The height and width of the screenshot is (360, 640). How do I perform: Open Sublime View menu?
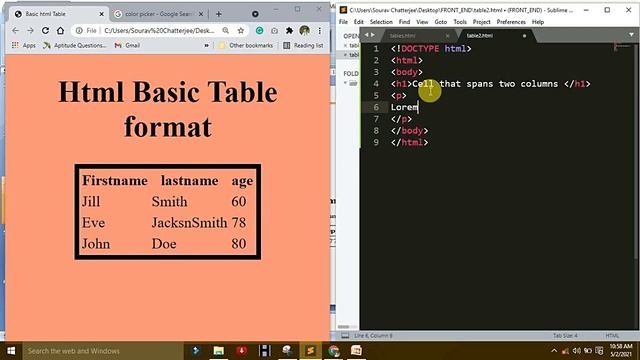pos(422,22)
